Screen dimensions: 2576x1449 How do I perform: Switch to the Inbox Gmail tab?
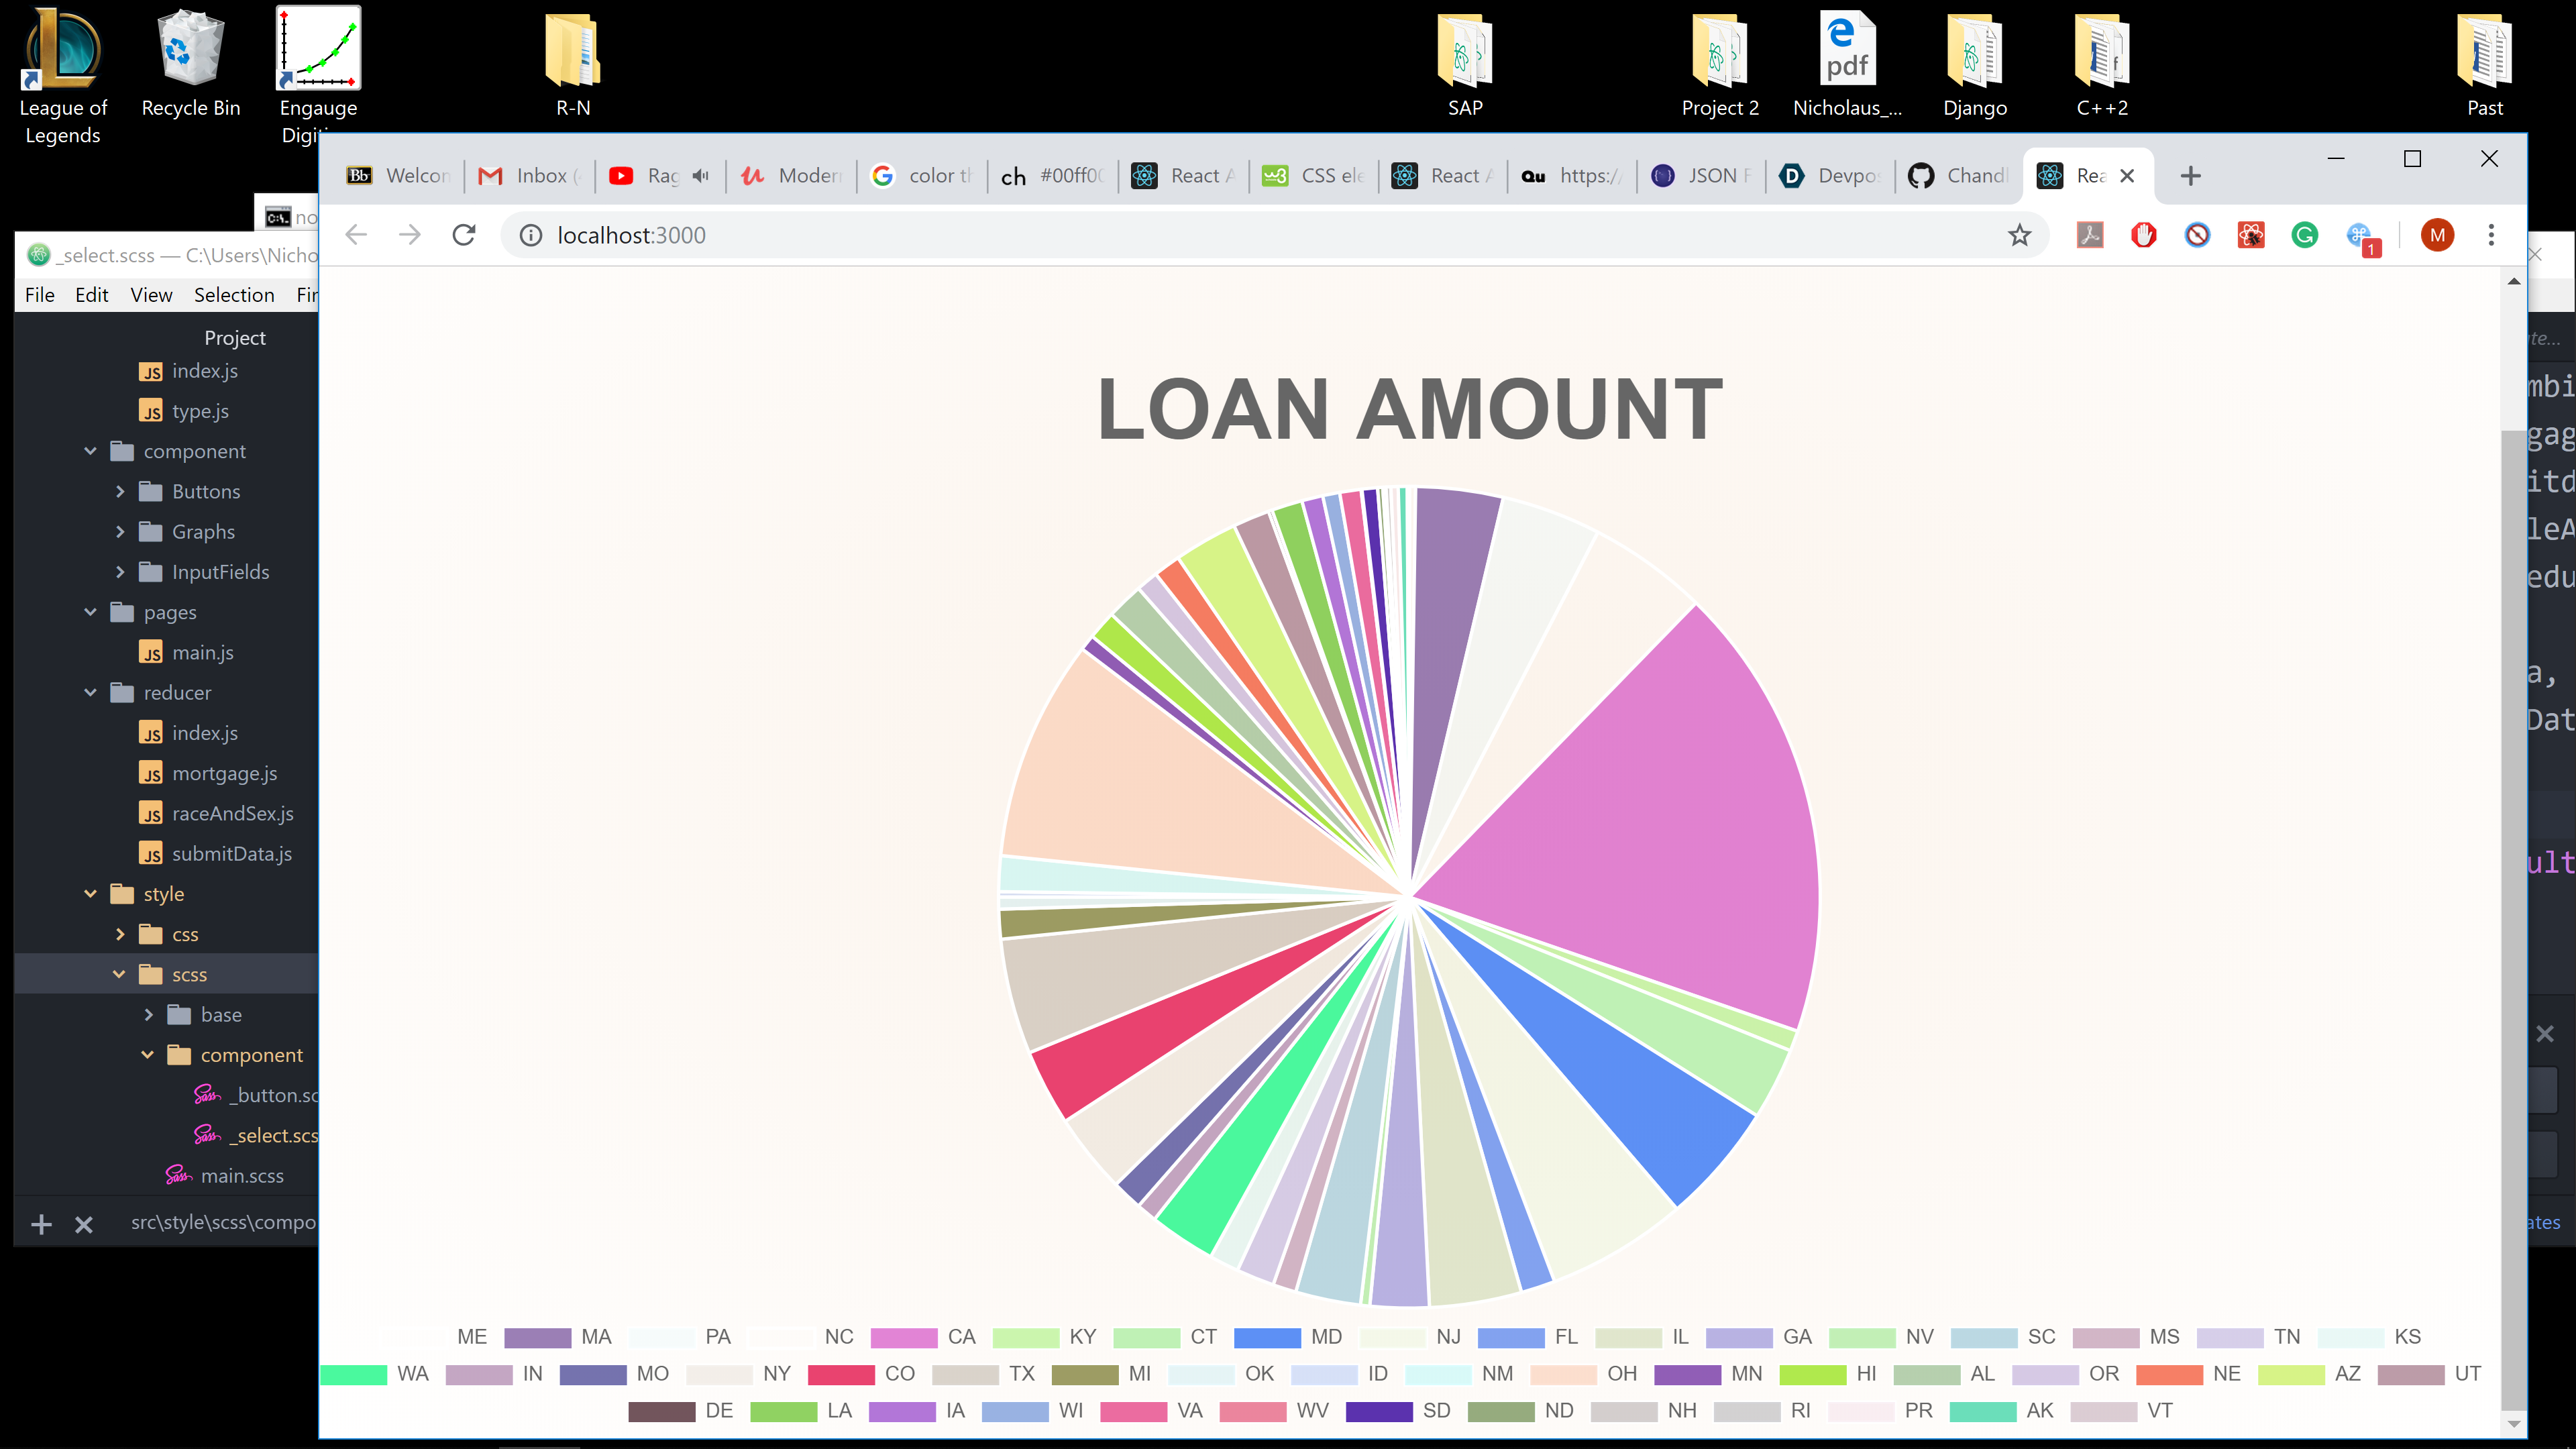point(531,176)
